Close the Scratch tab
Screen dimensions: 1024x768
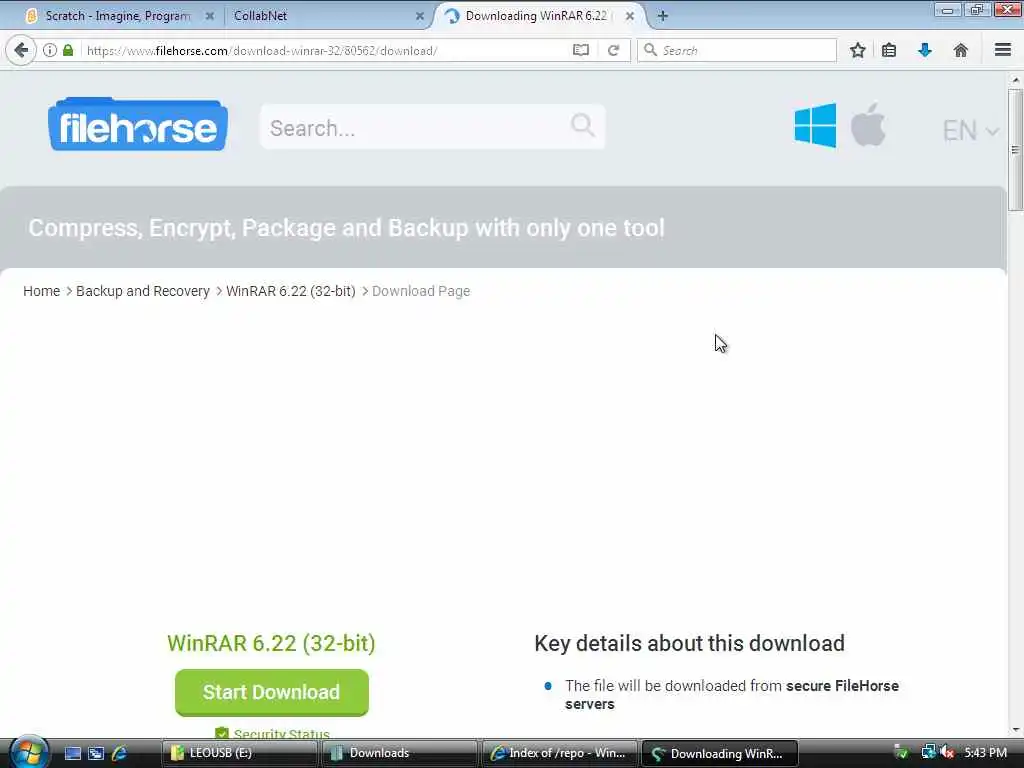pyautogui.click(x=210, y=16)
